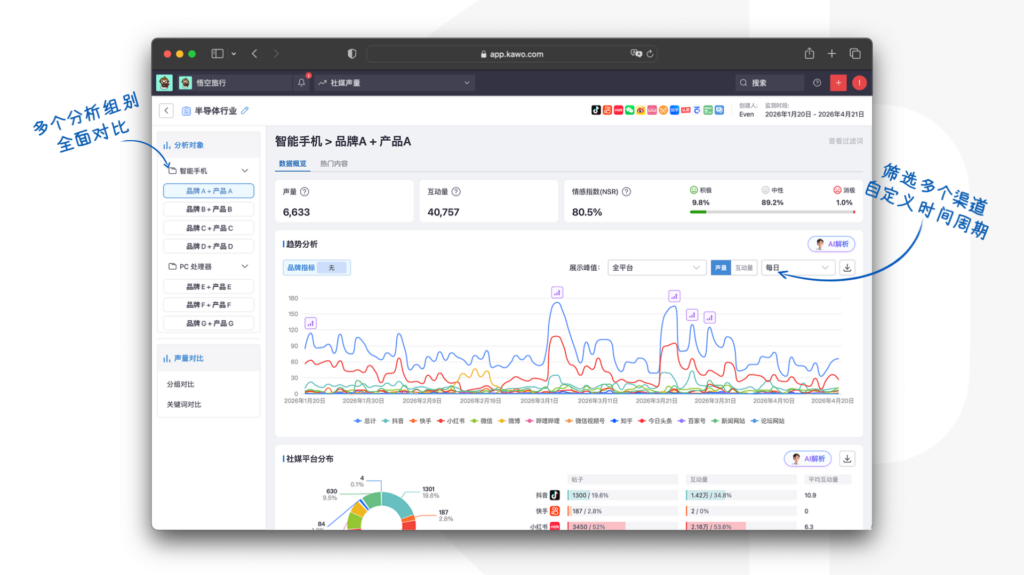Select 品牌 E + 产品 E analysis object
The height and width of the screenshot is (575, 1024).
point(209,286)
